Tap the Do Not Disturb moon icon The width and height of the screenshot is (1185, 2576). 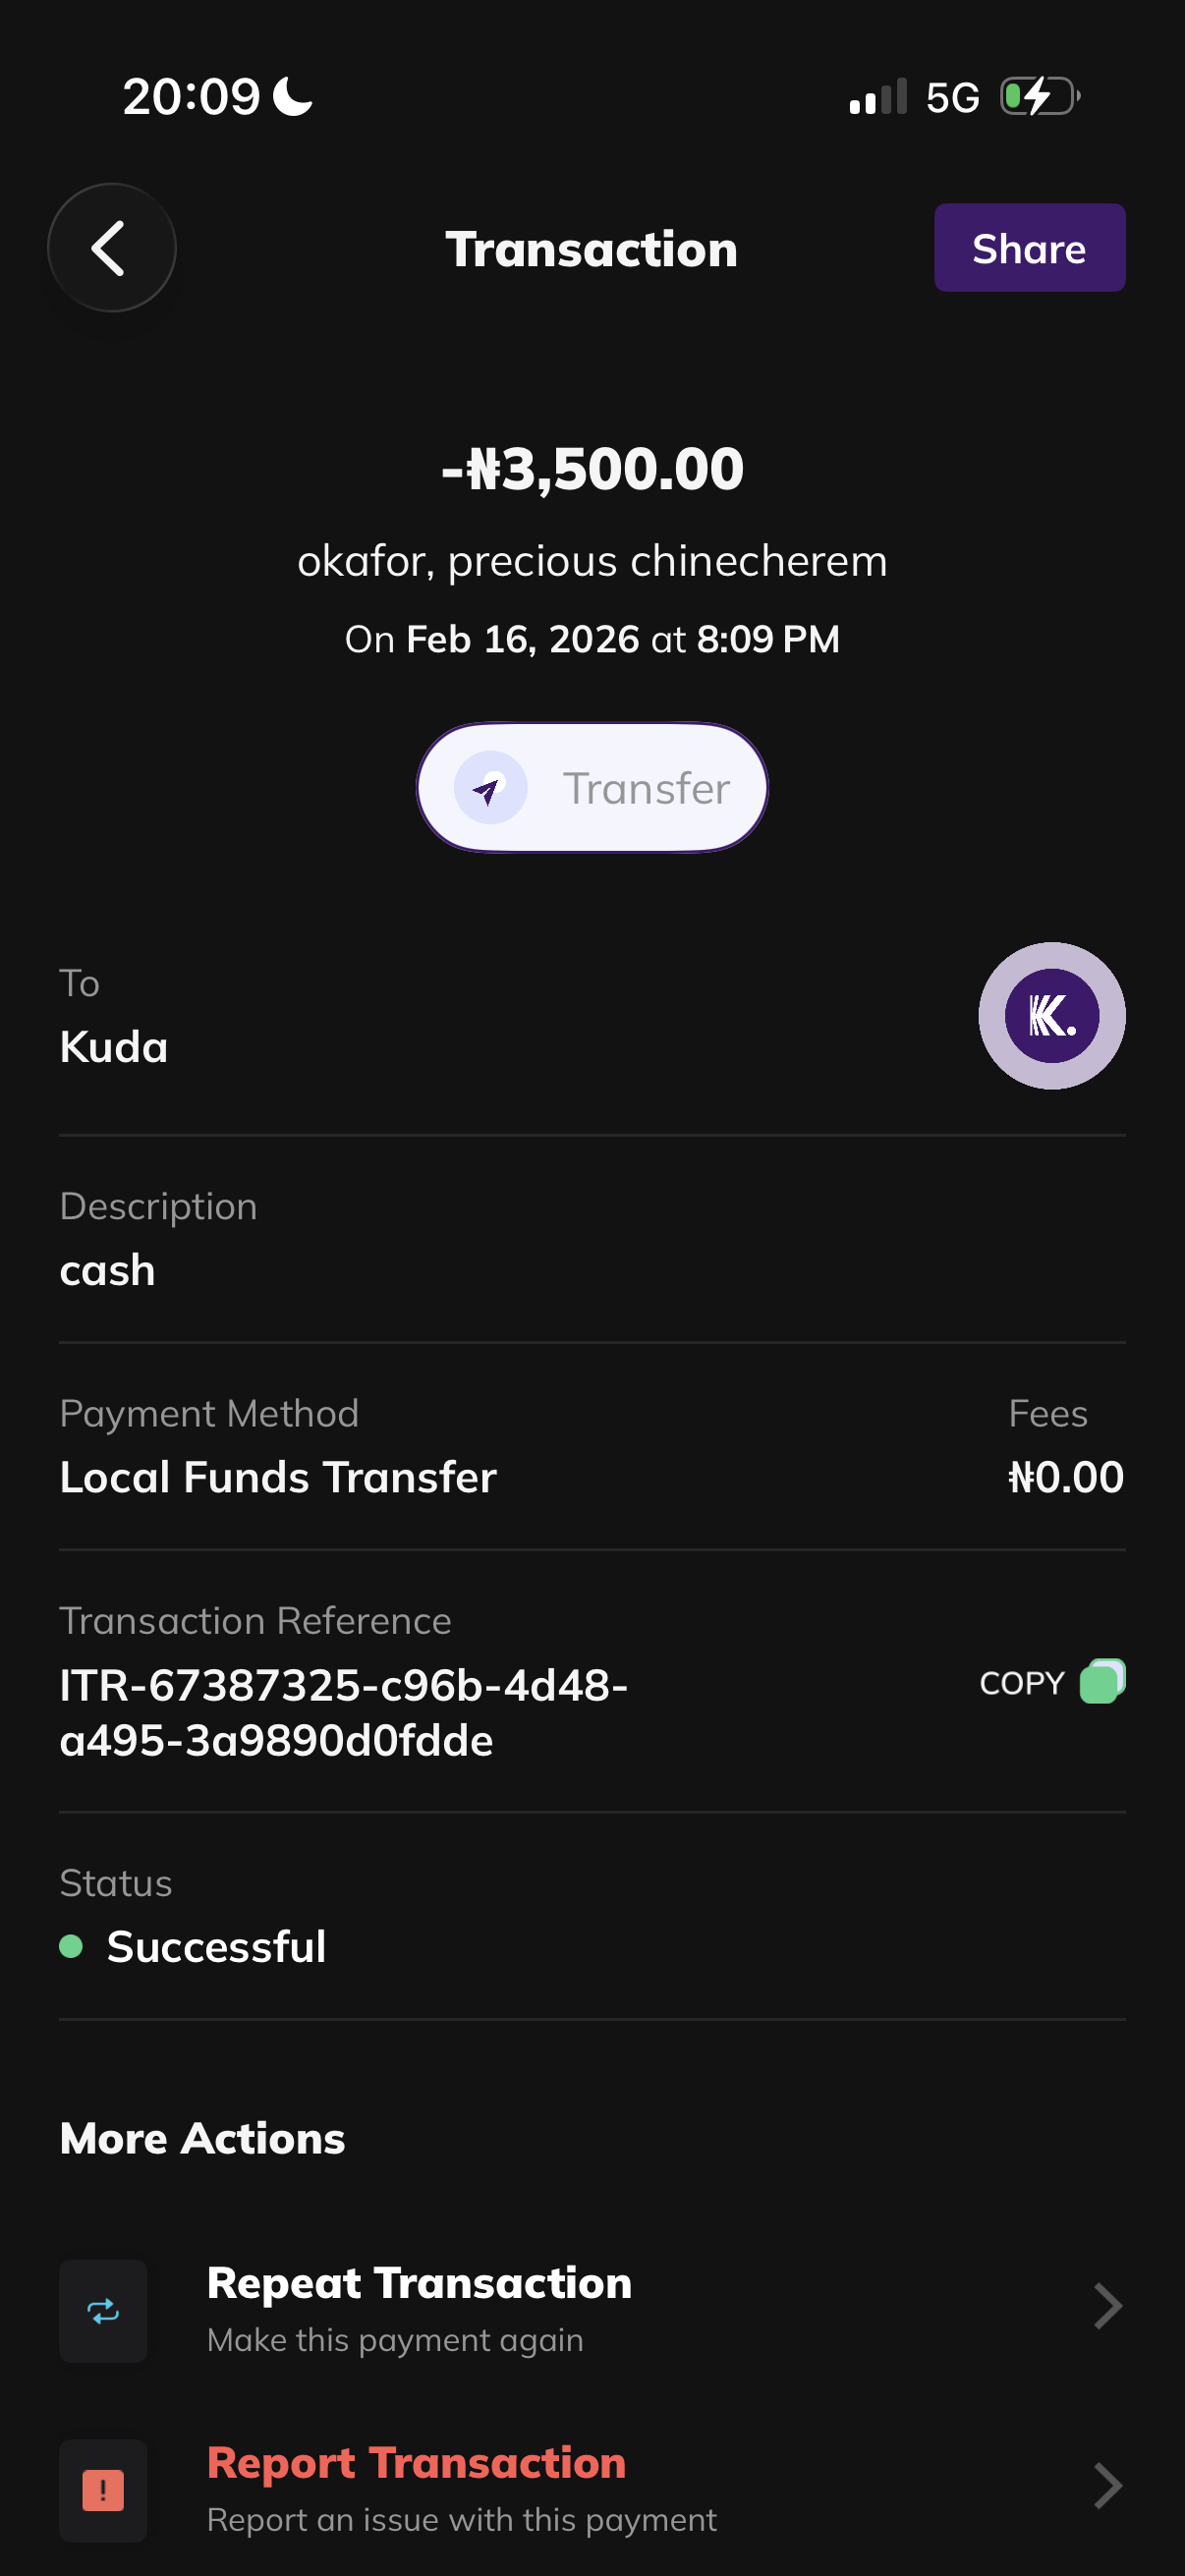(x=293, y=97)
